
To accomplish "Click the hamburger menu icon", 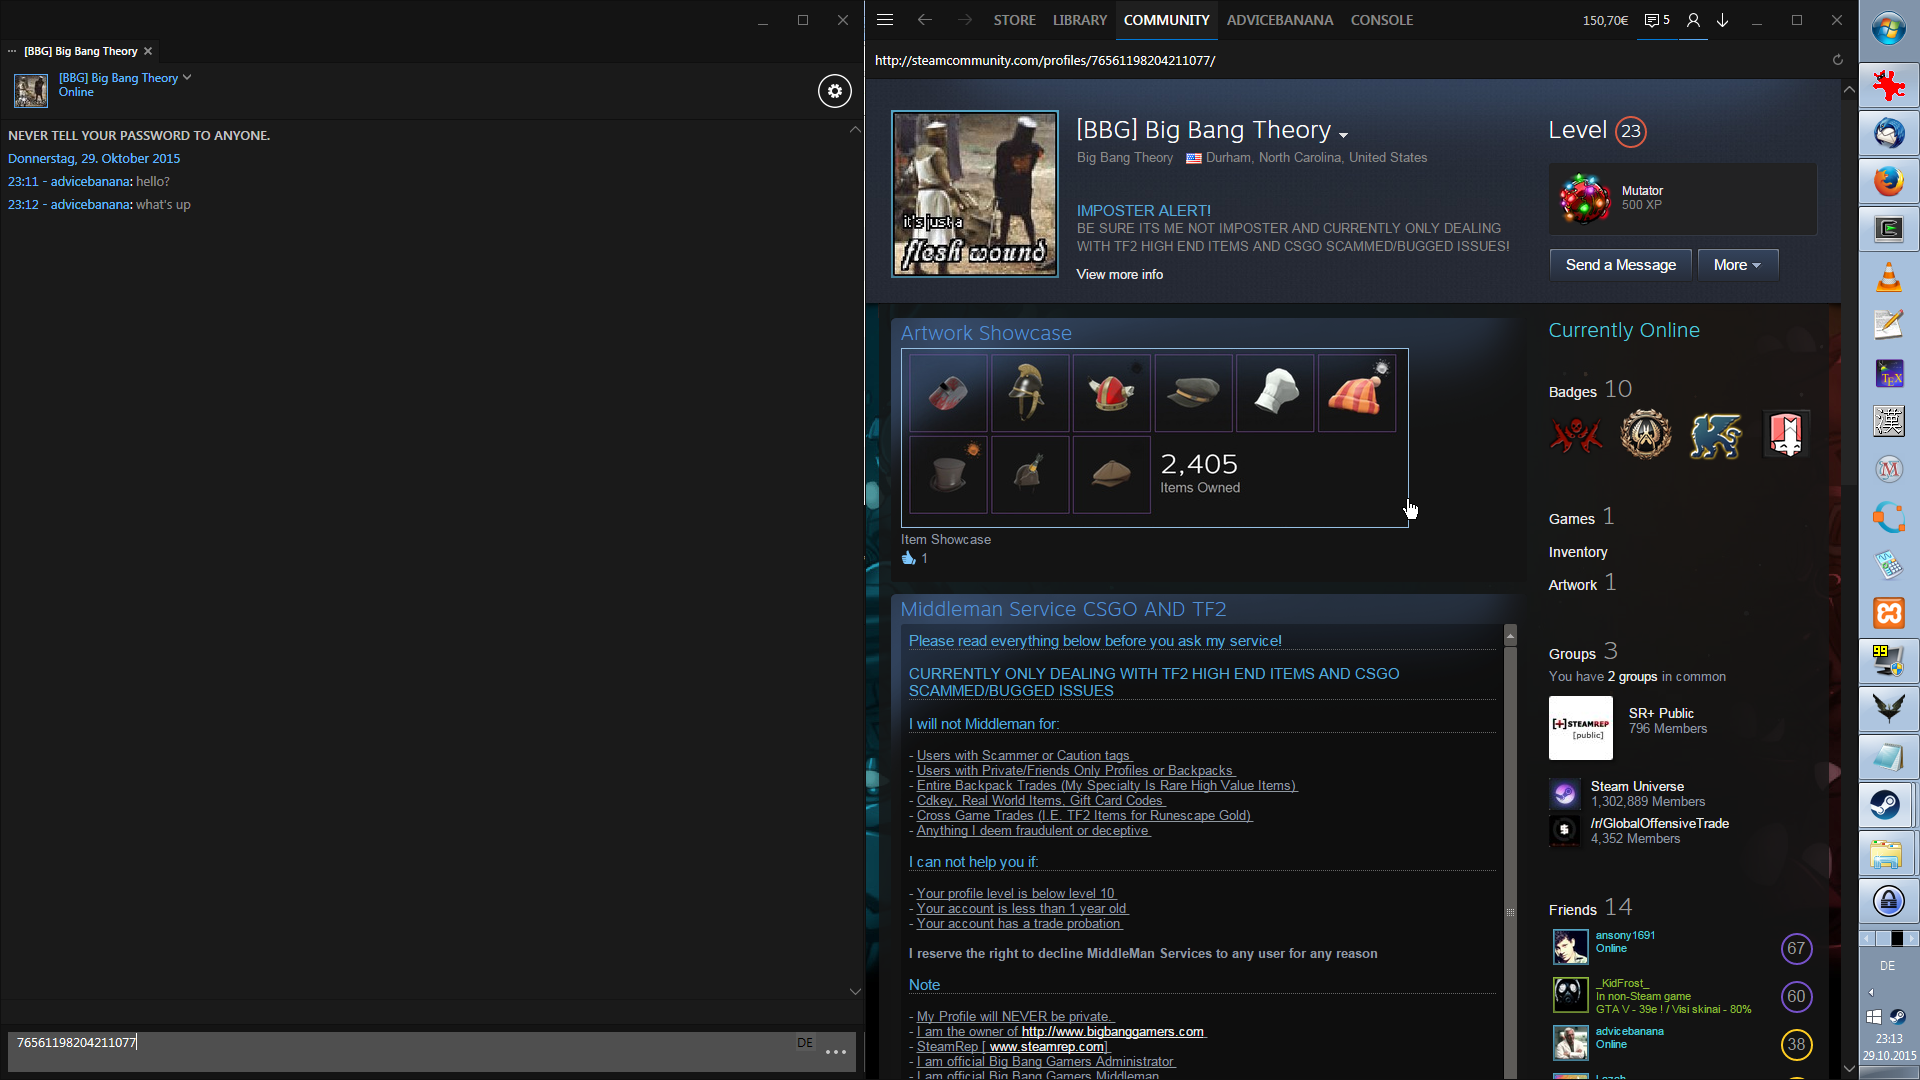I will [885, 20].
